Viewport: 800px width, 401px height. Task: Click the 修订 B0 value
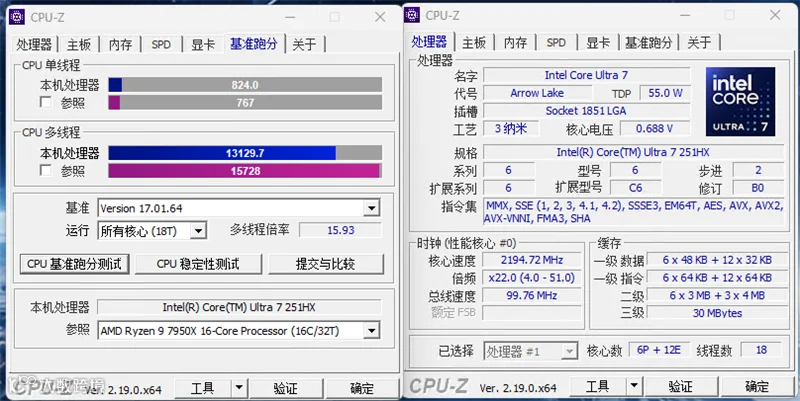click(x=758, y=188)
